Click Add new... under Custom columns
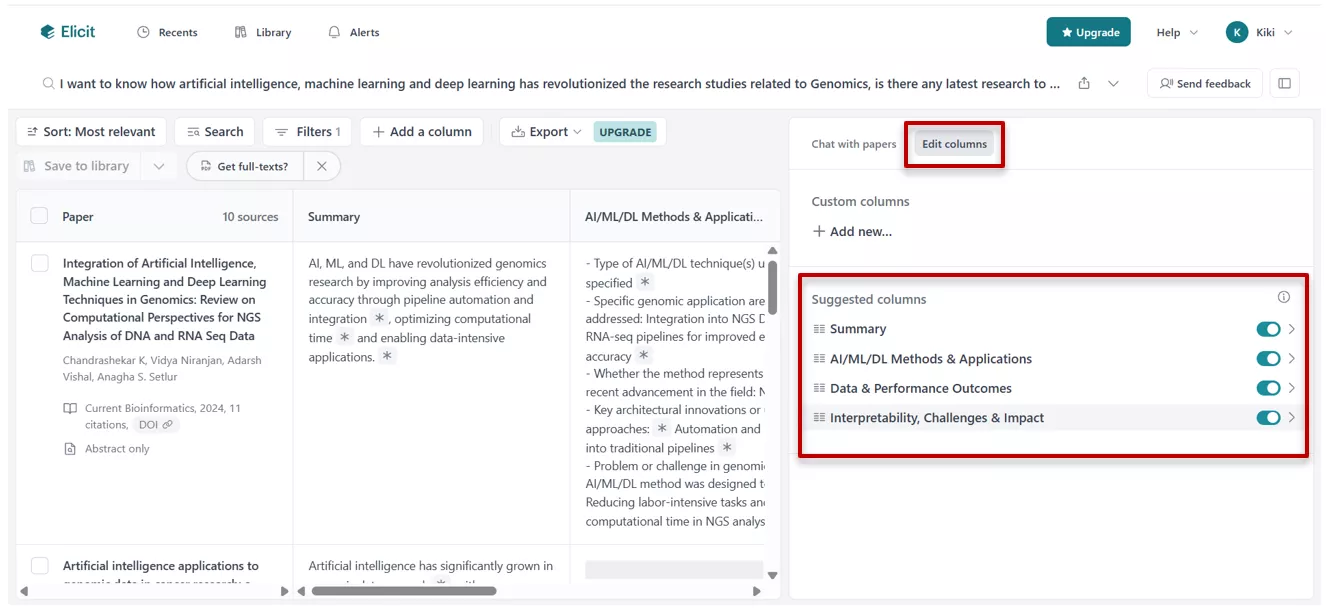 click(852, 231)
